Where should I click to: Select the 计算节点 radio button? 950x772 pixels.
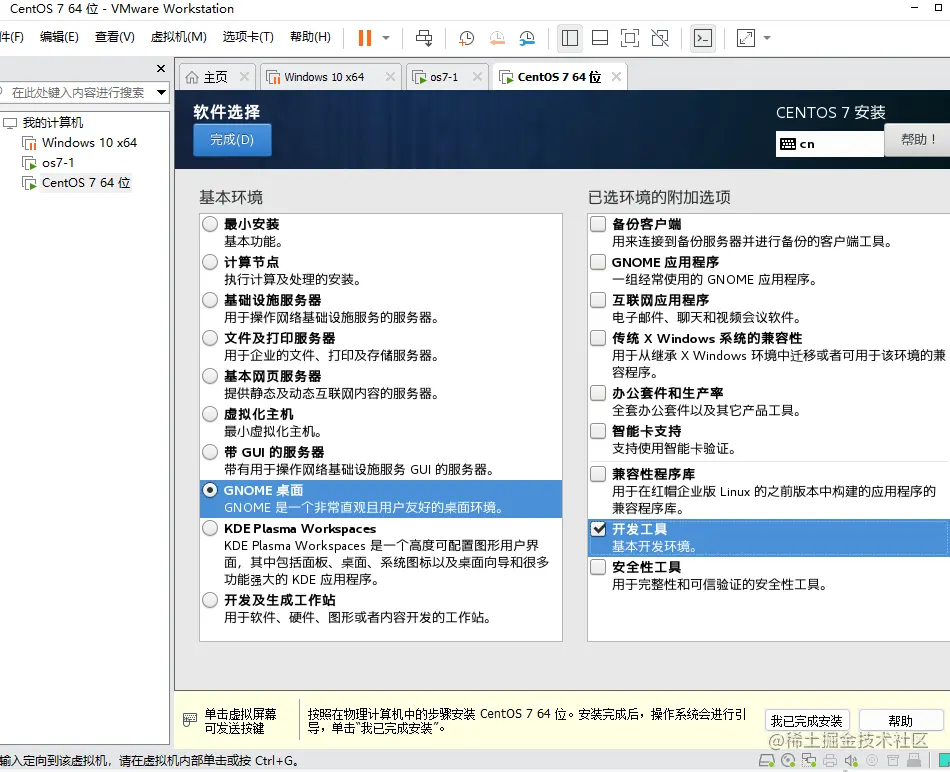pos(210,262)
